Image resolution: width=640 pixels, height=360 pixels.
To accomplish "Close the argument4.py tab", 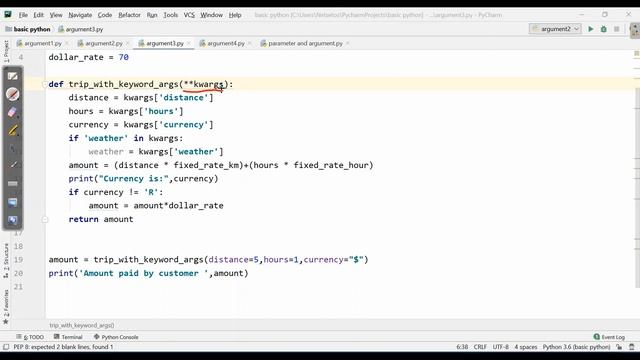I will tap(249, 43).
